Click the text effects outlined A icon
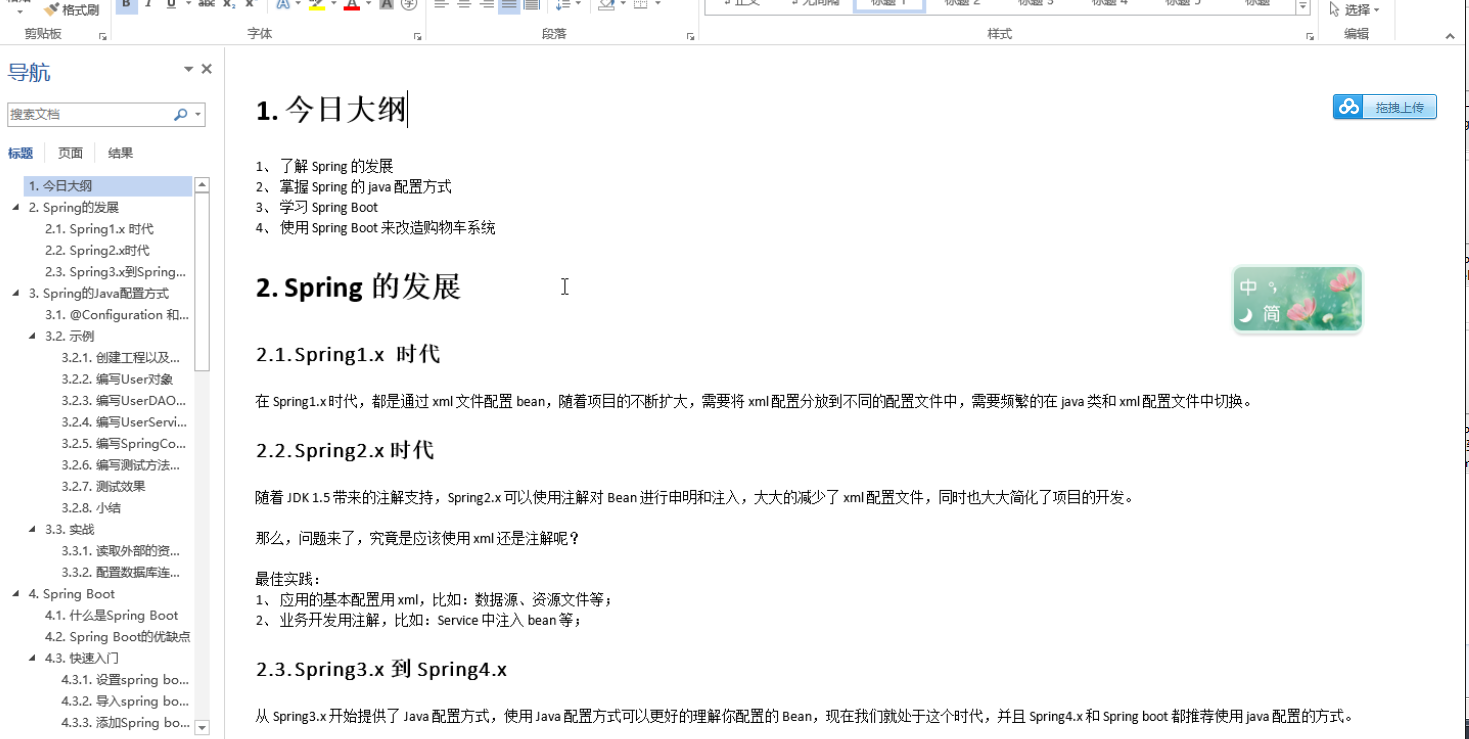 [x=282, y=4]
